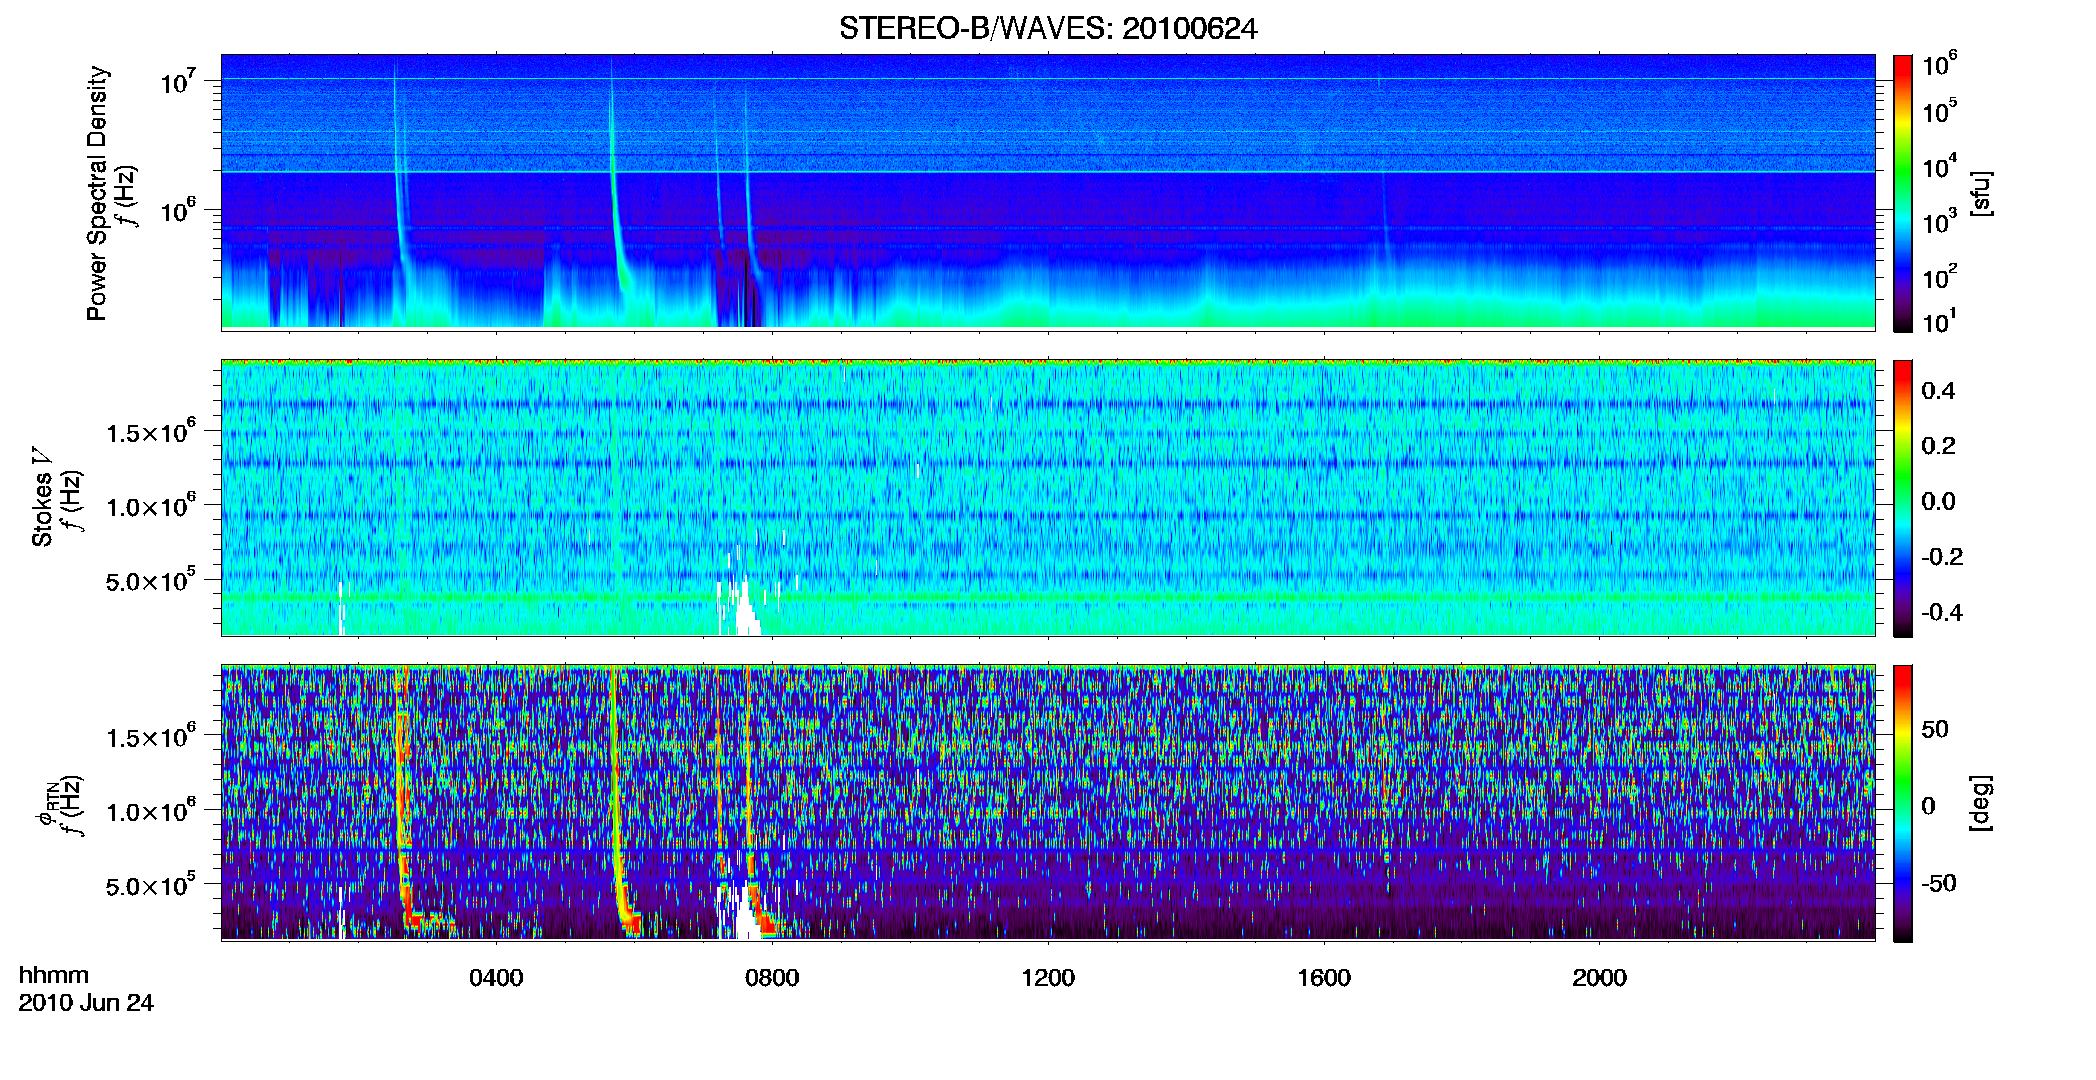Viewport: 2096px width, 1080px height.
Task: Click the 1.0×10^6 tick of the Stokes V panel
Action: [x=151, y=507]
